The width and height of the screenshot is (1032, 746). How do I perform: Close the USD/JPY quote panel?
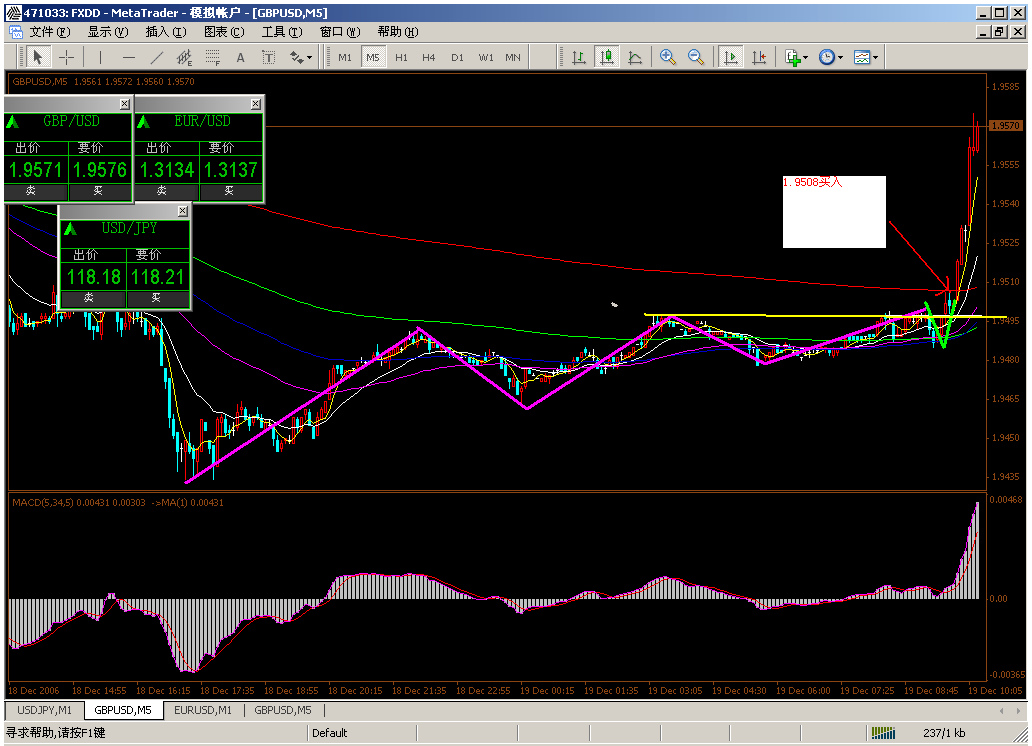(x=182, y=211)
